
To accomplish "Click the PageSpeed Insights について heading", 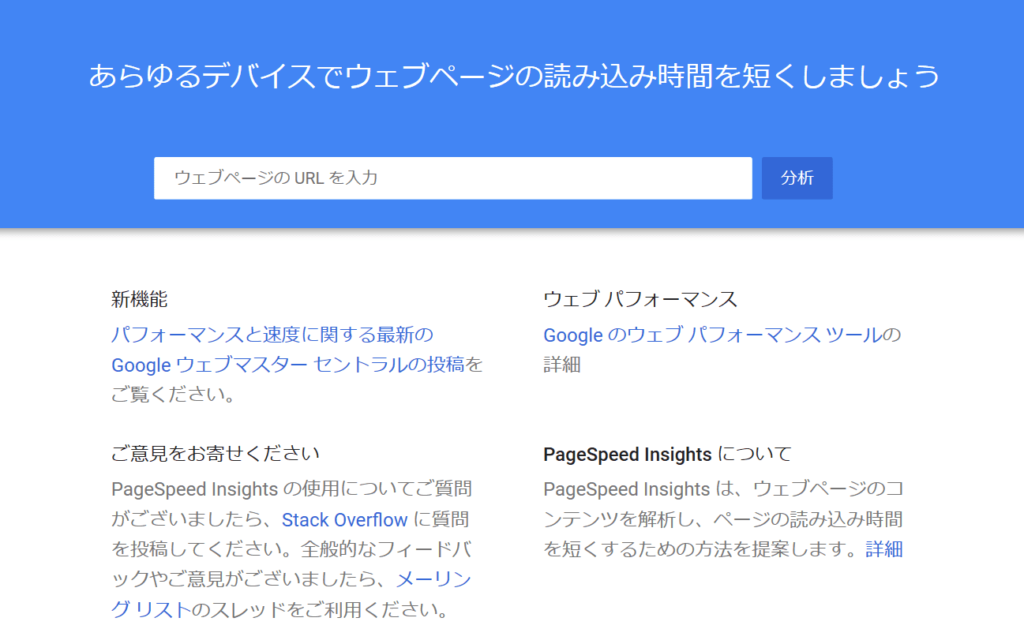I will [667, 454].
